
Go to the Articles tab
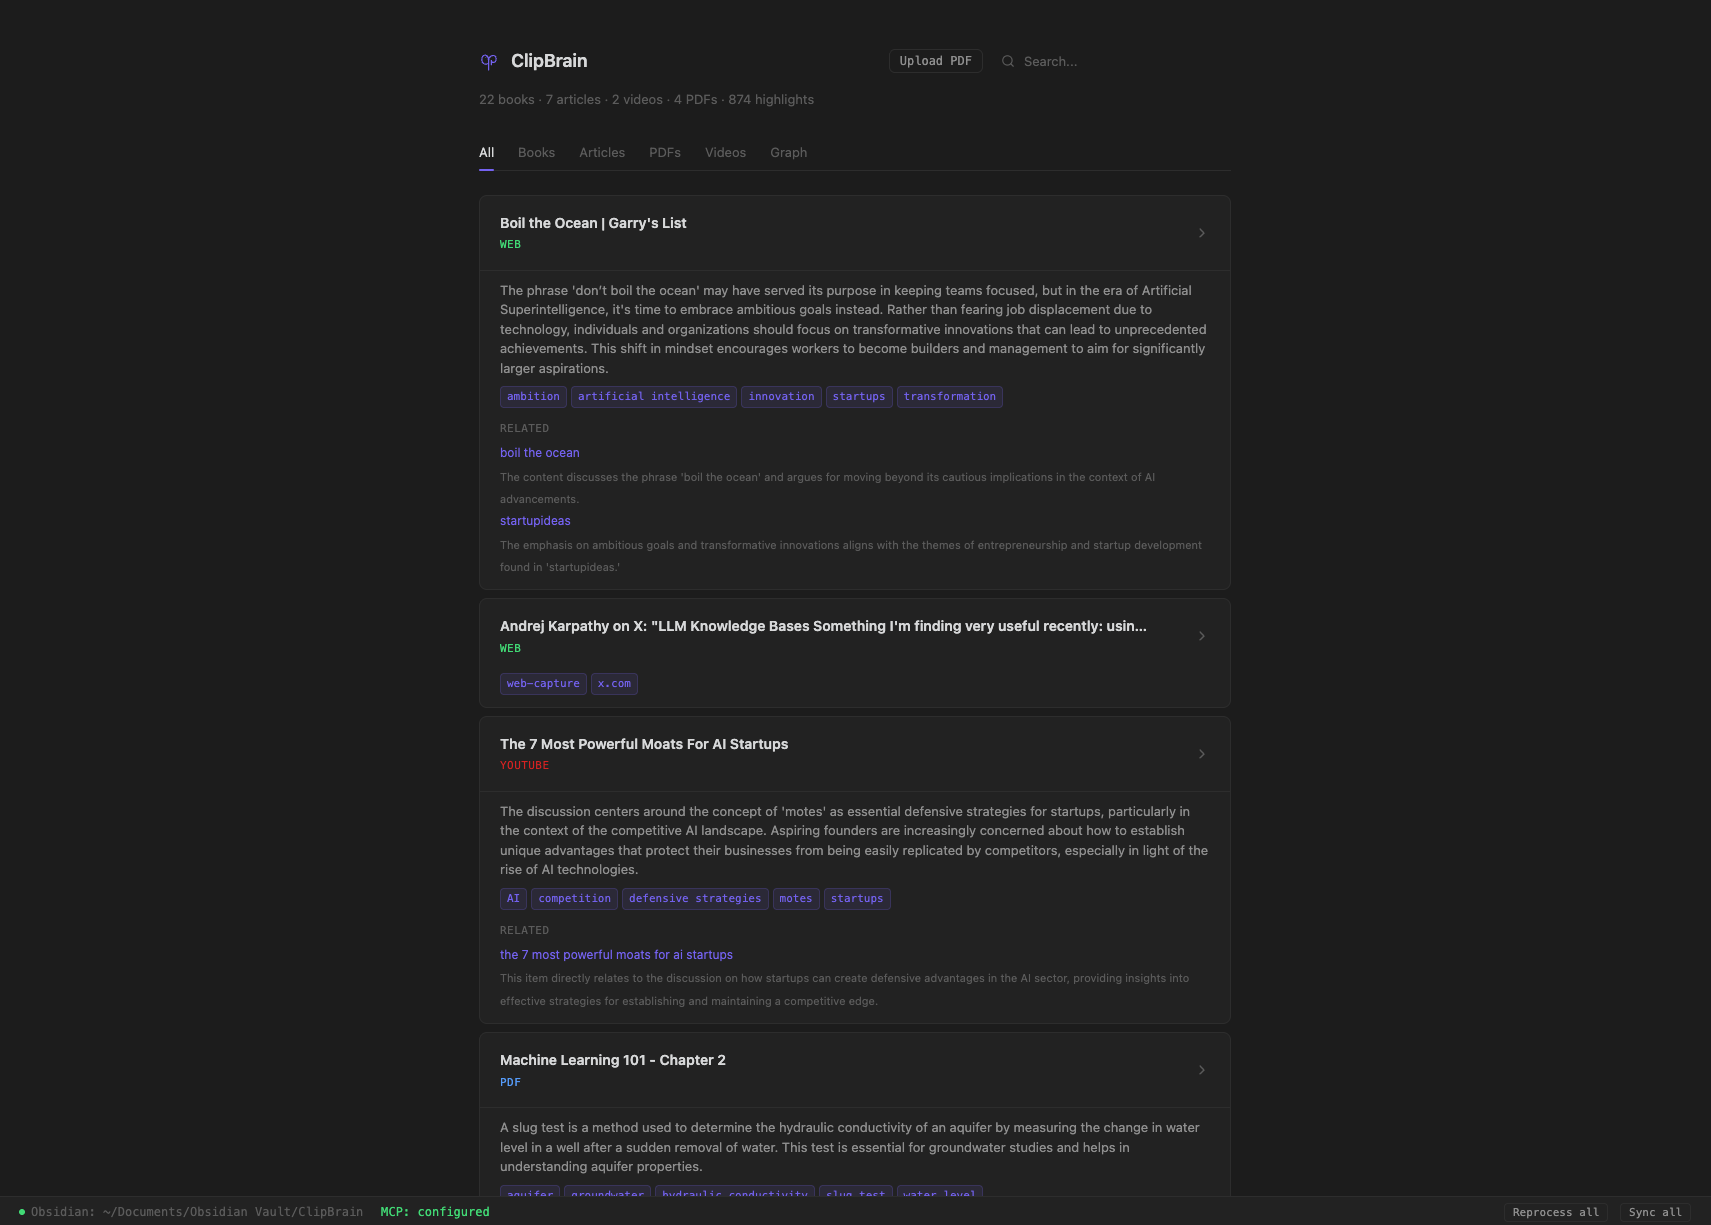click(601, 153)
